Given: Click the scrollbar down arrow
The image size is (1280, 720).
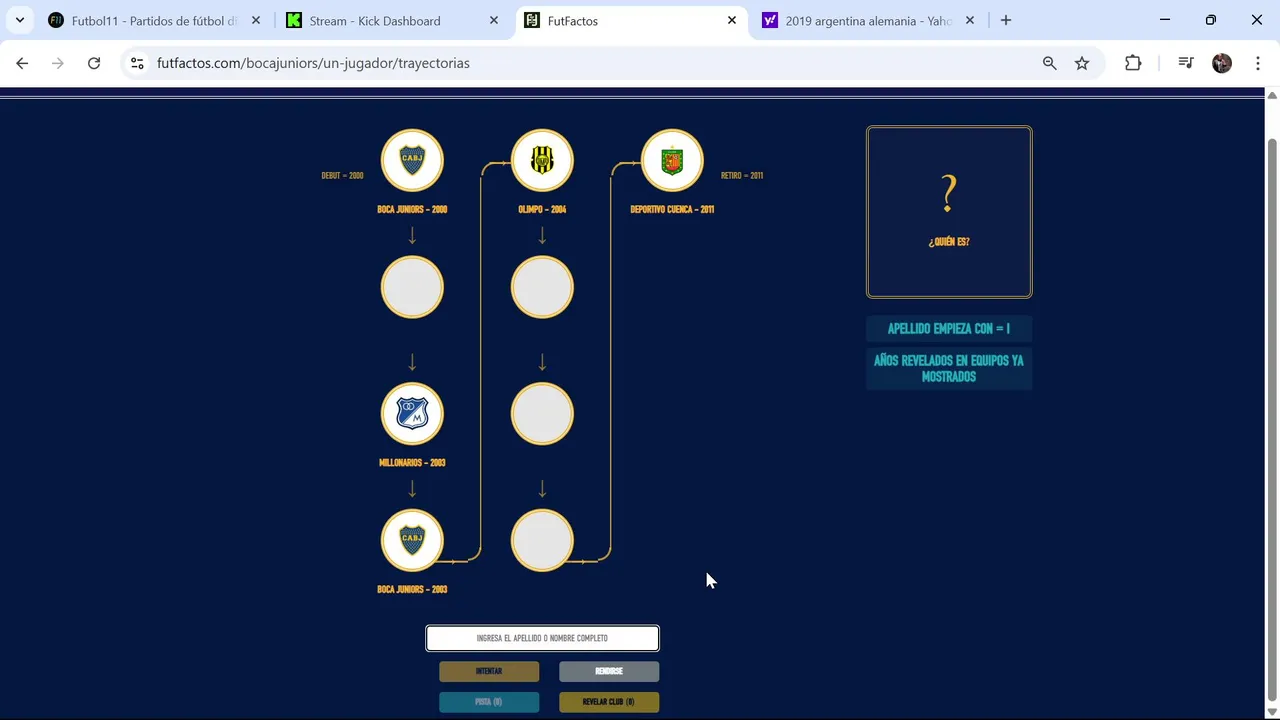Looking at the screenshot, I should tap(1272, 711).
